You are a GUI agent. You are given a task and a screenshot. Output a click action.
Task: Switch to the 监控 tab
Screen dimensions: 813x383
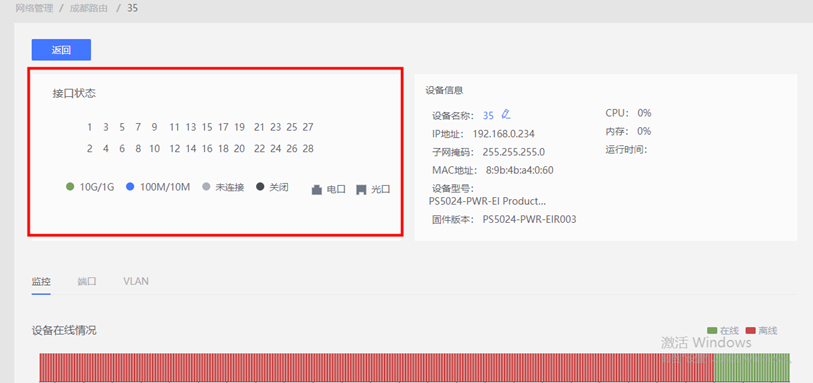coord(41,281)
